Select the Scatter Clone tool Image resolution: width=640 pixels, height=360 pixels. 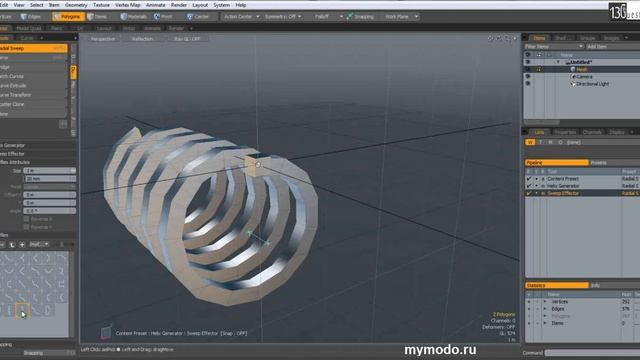coord(33,104)
